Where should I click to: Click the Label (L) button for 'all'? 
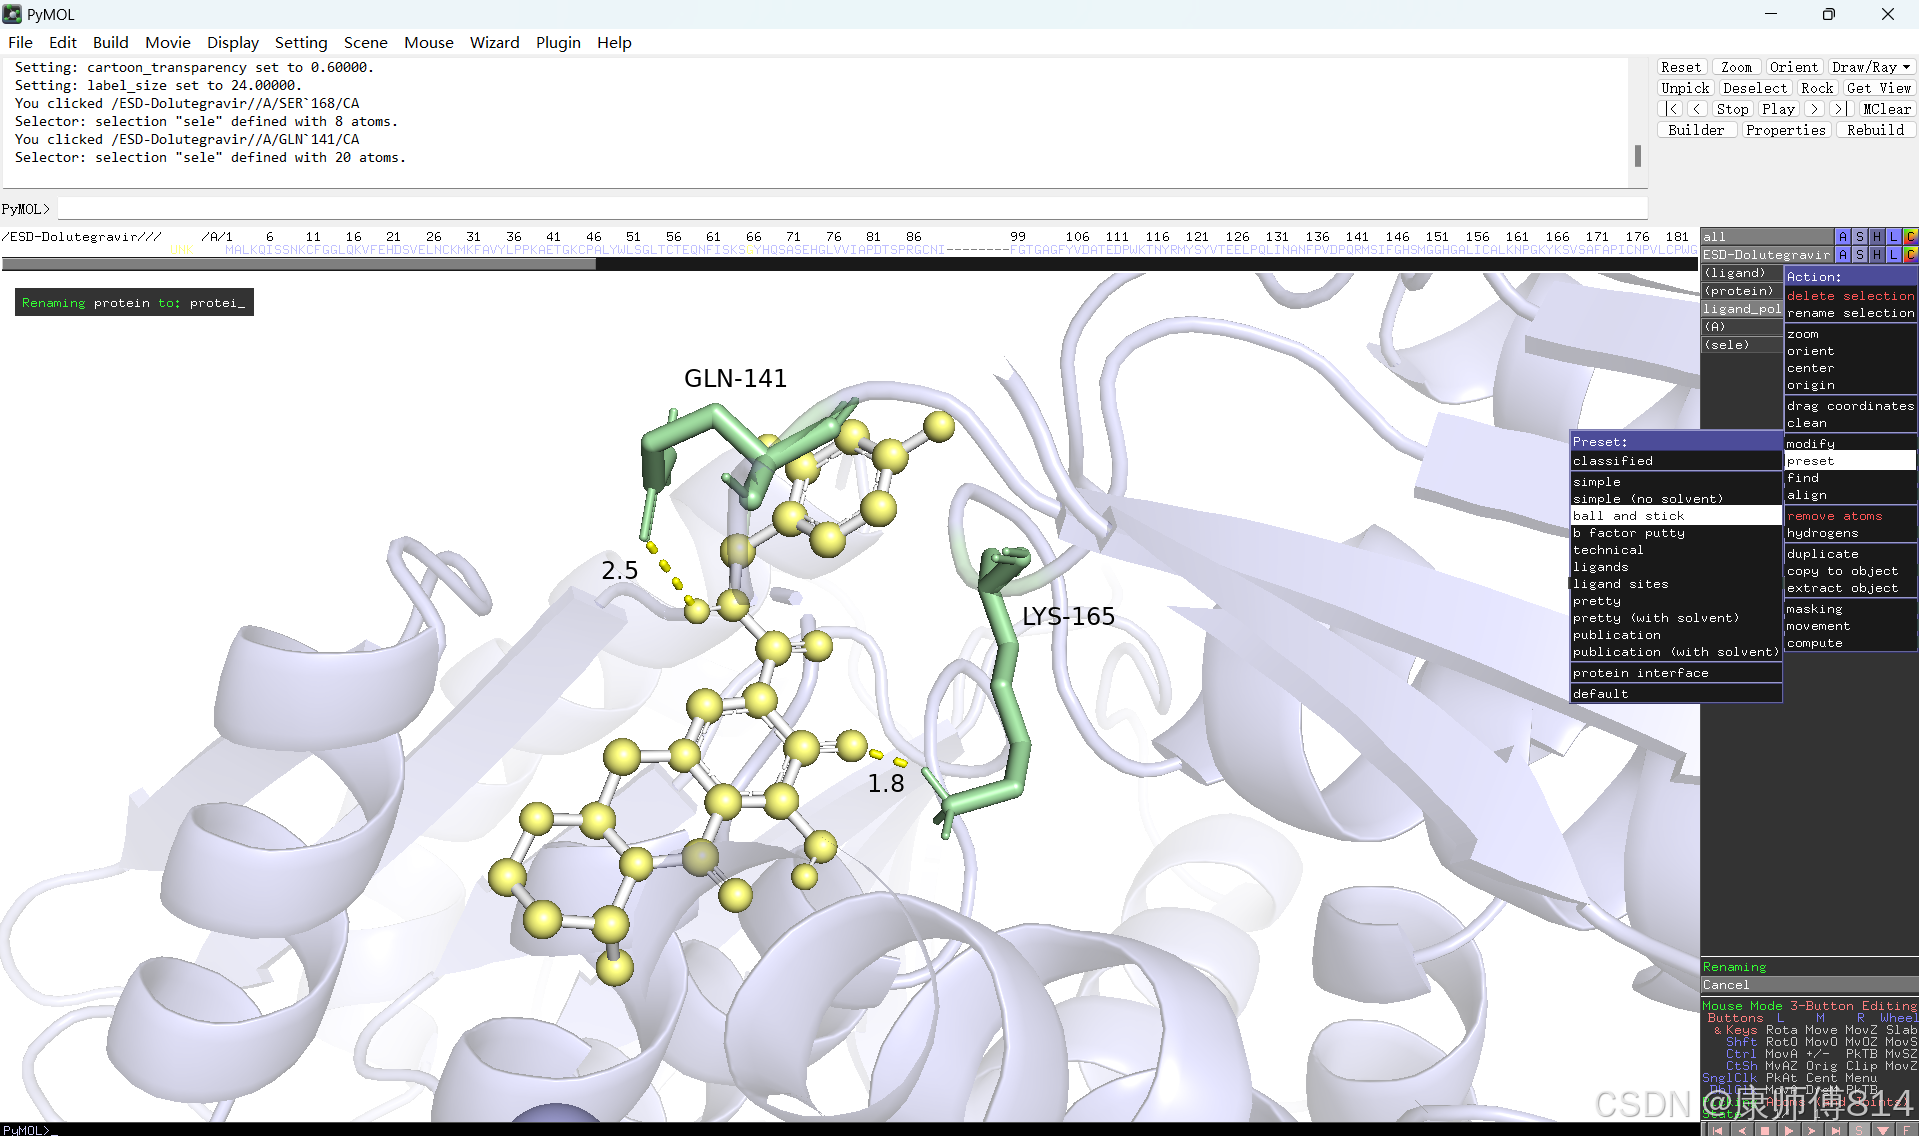click(1893, 237)
